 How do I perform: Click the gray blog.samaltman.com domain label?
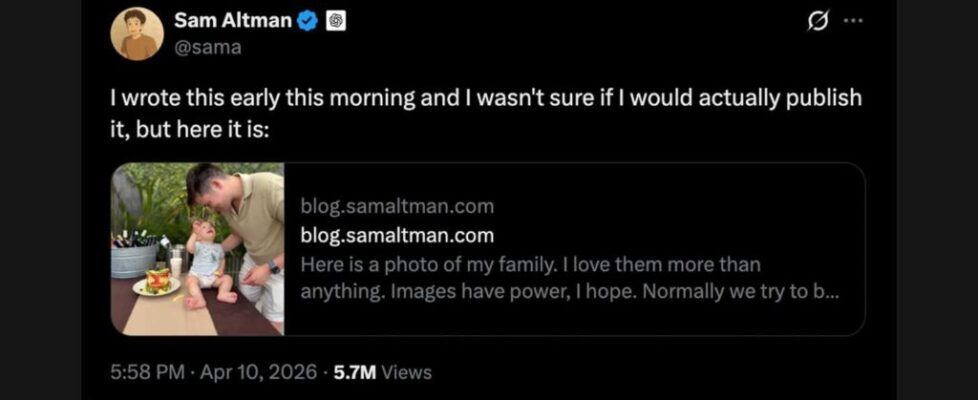coord(397,207)
